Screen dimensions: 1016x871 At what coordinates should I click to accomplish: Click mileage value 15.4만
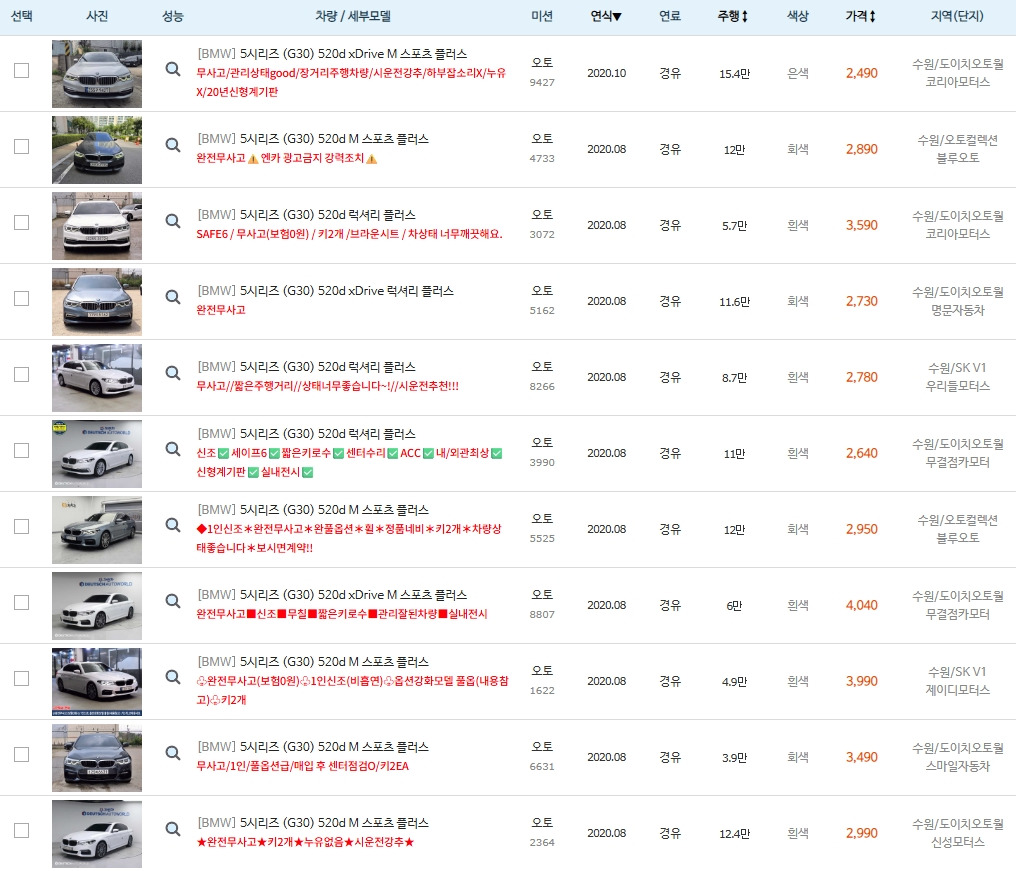click(734, 74)
